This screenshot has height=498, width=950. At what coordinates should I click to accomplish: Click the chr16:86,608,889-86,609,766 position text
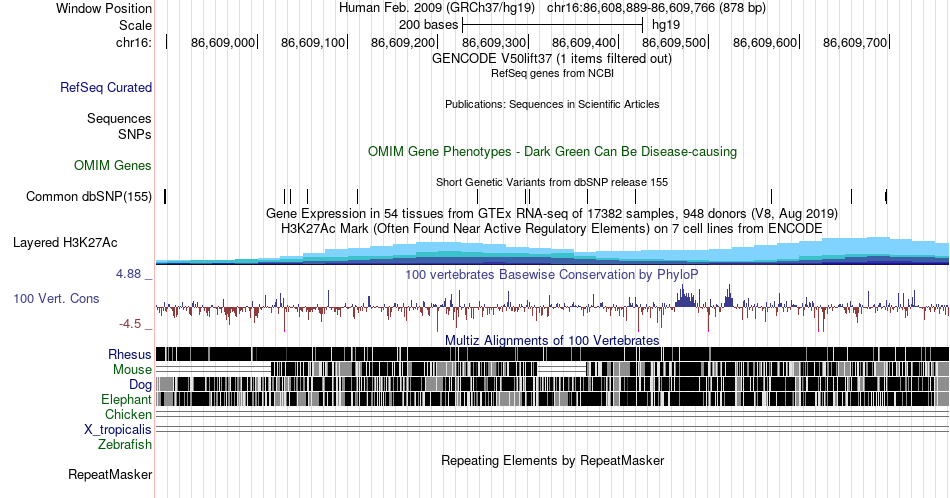click(656, 8)
